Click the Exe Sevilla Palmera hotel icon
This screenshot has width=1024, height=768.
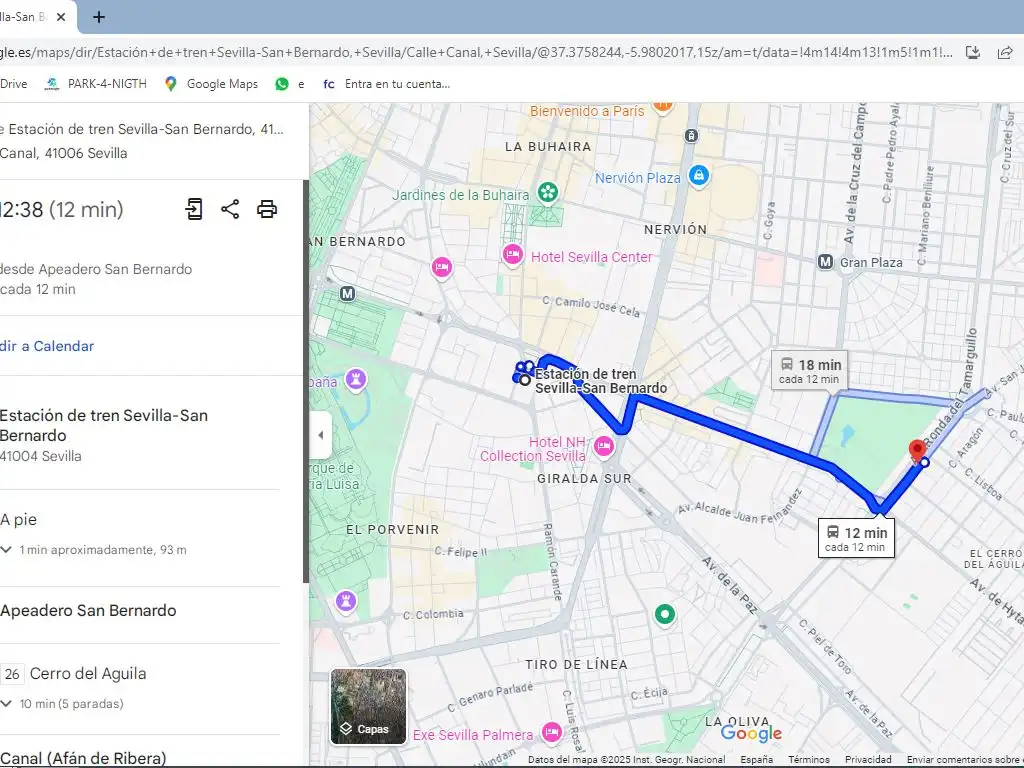(x=552, y=731)
